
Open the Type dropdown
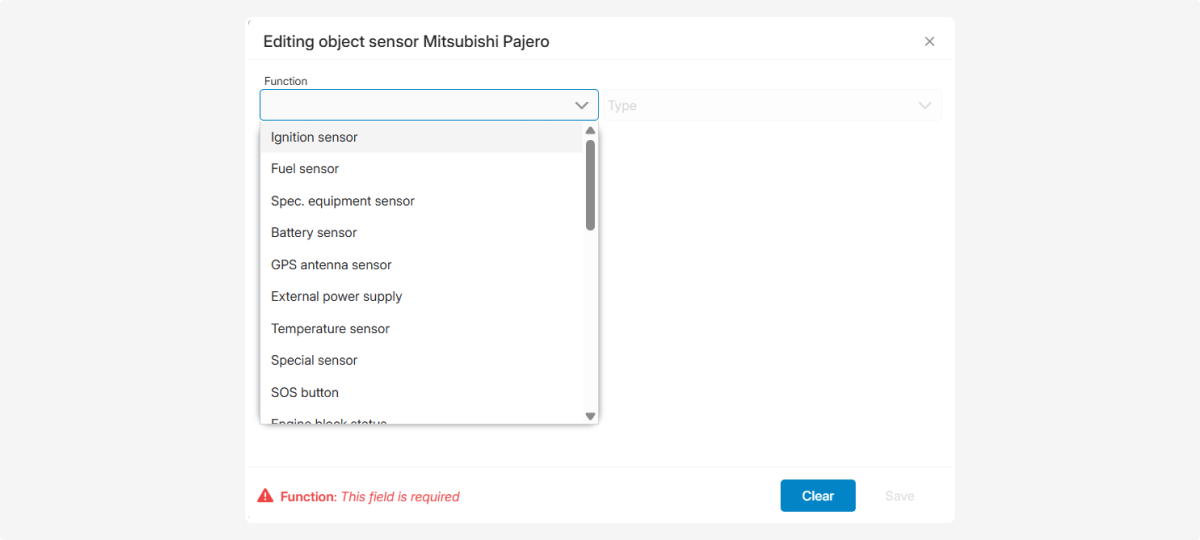point(760,105)
